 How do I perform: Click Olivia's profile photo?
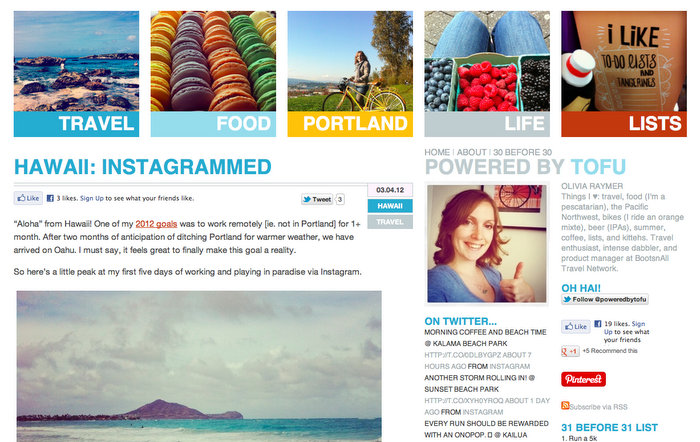pyautogui.click(x=487, y=244)
